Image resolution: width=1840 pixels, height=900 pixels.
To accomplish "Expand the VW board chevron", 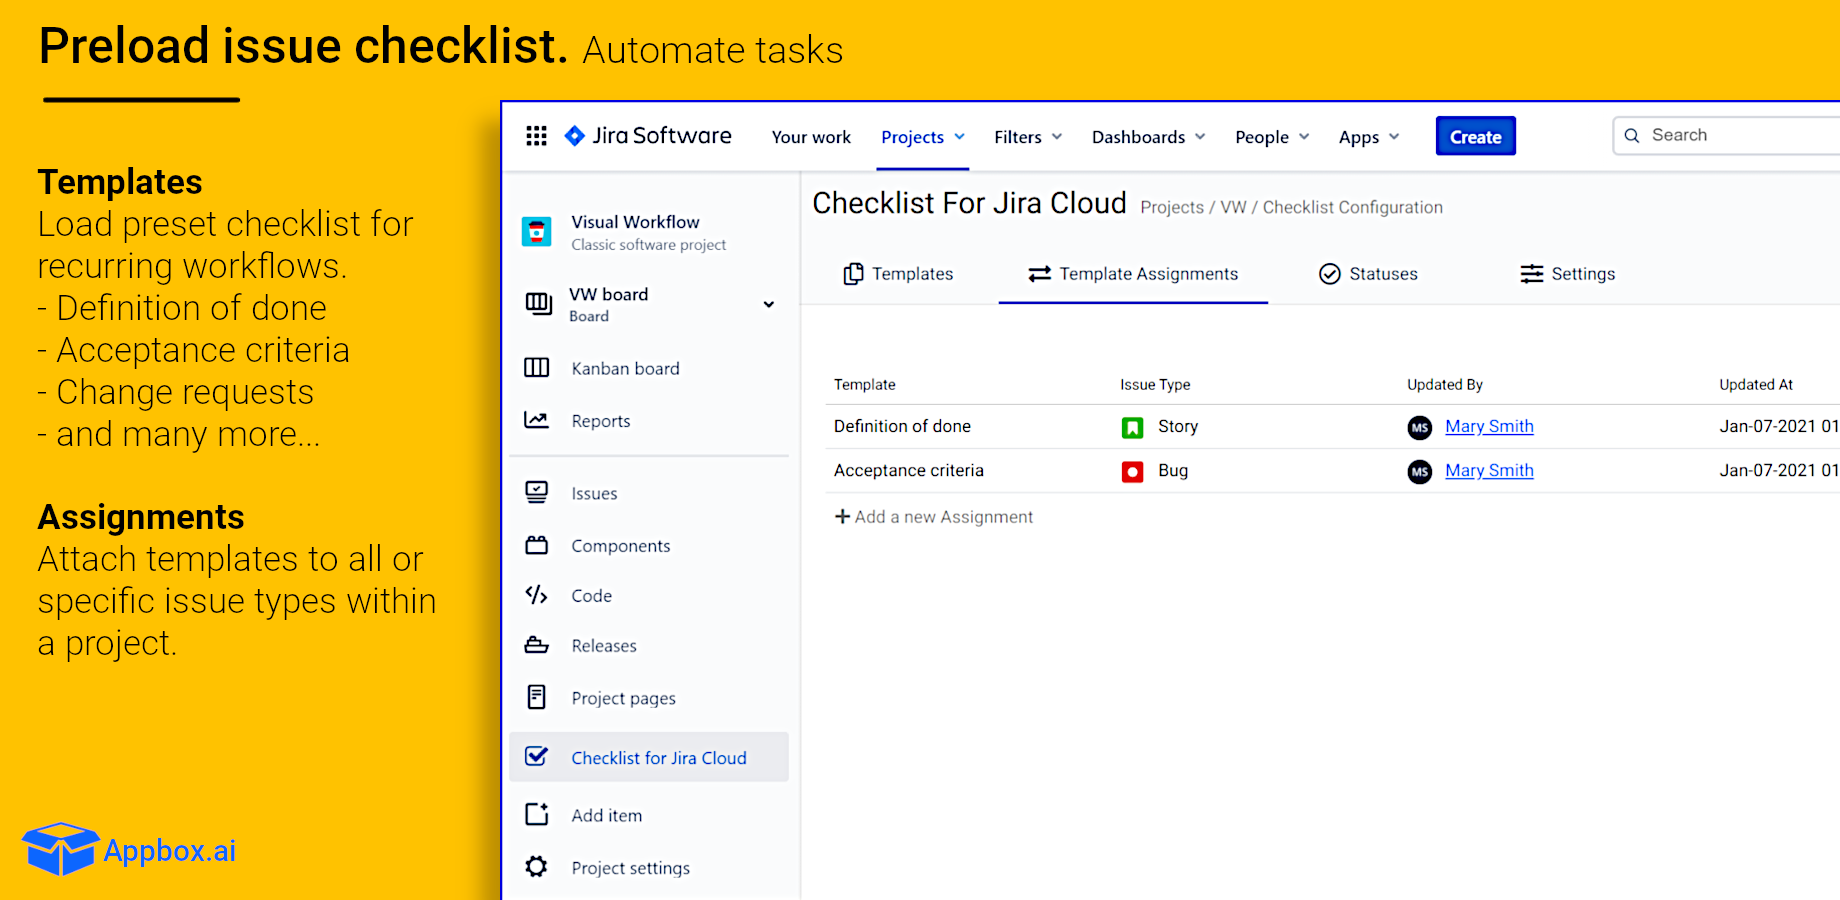I will click(x=768, y=304).
